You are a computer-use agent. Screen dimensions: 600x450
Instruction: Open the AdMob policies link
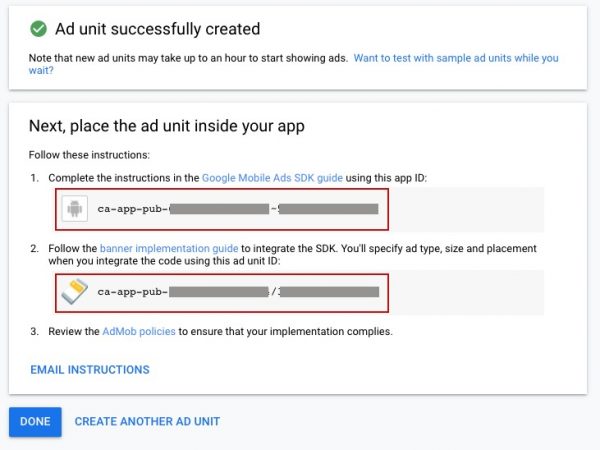pos(145,331)
